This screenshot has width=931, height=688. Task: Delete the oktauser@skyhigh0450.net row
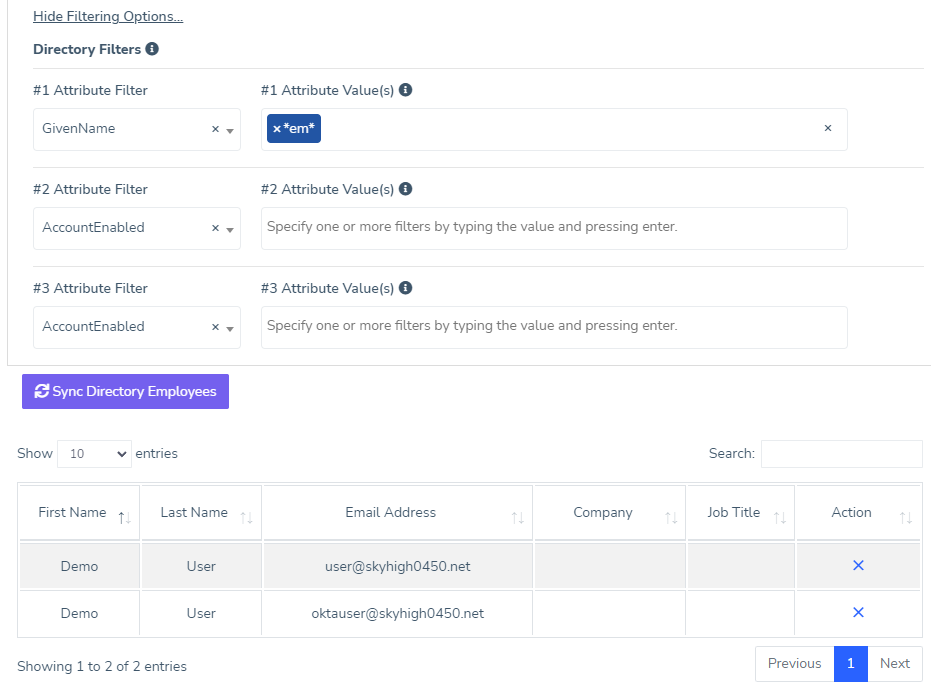coord(858,613)
